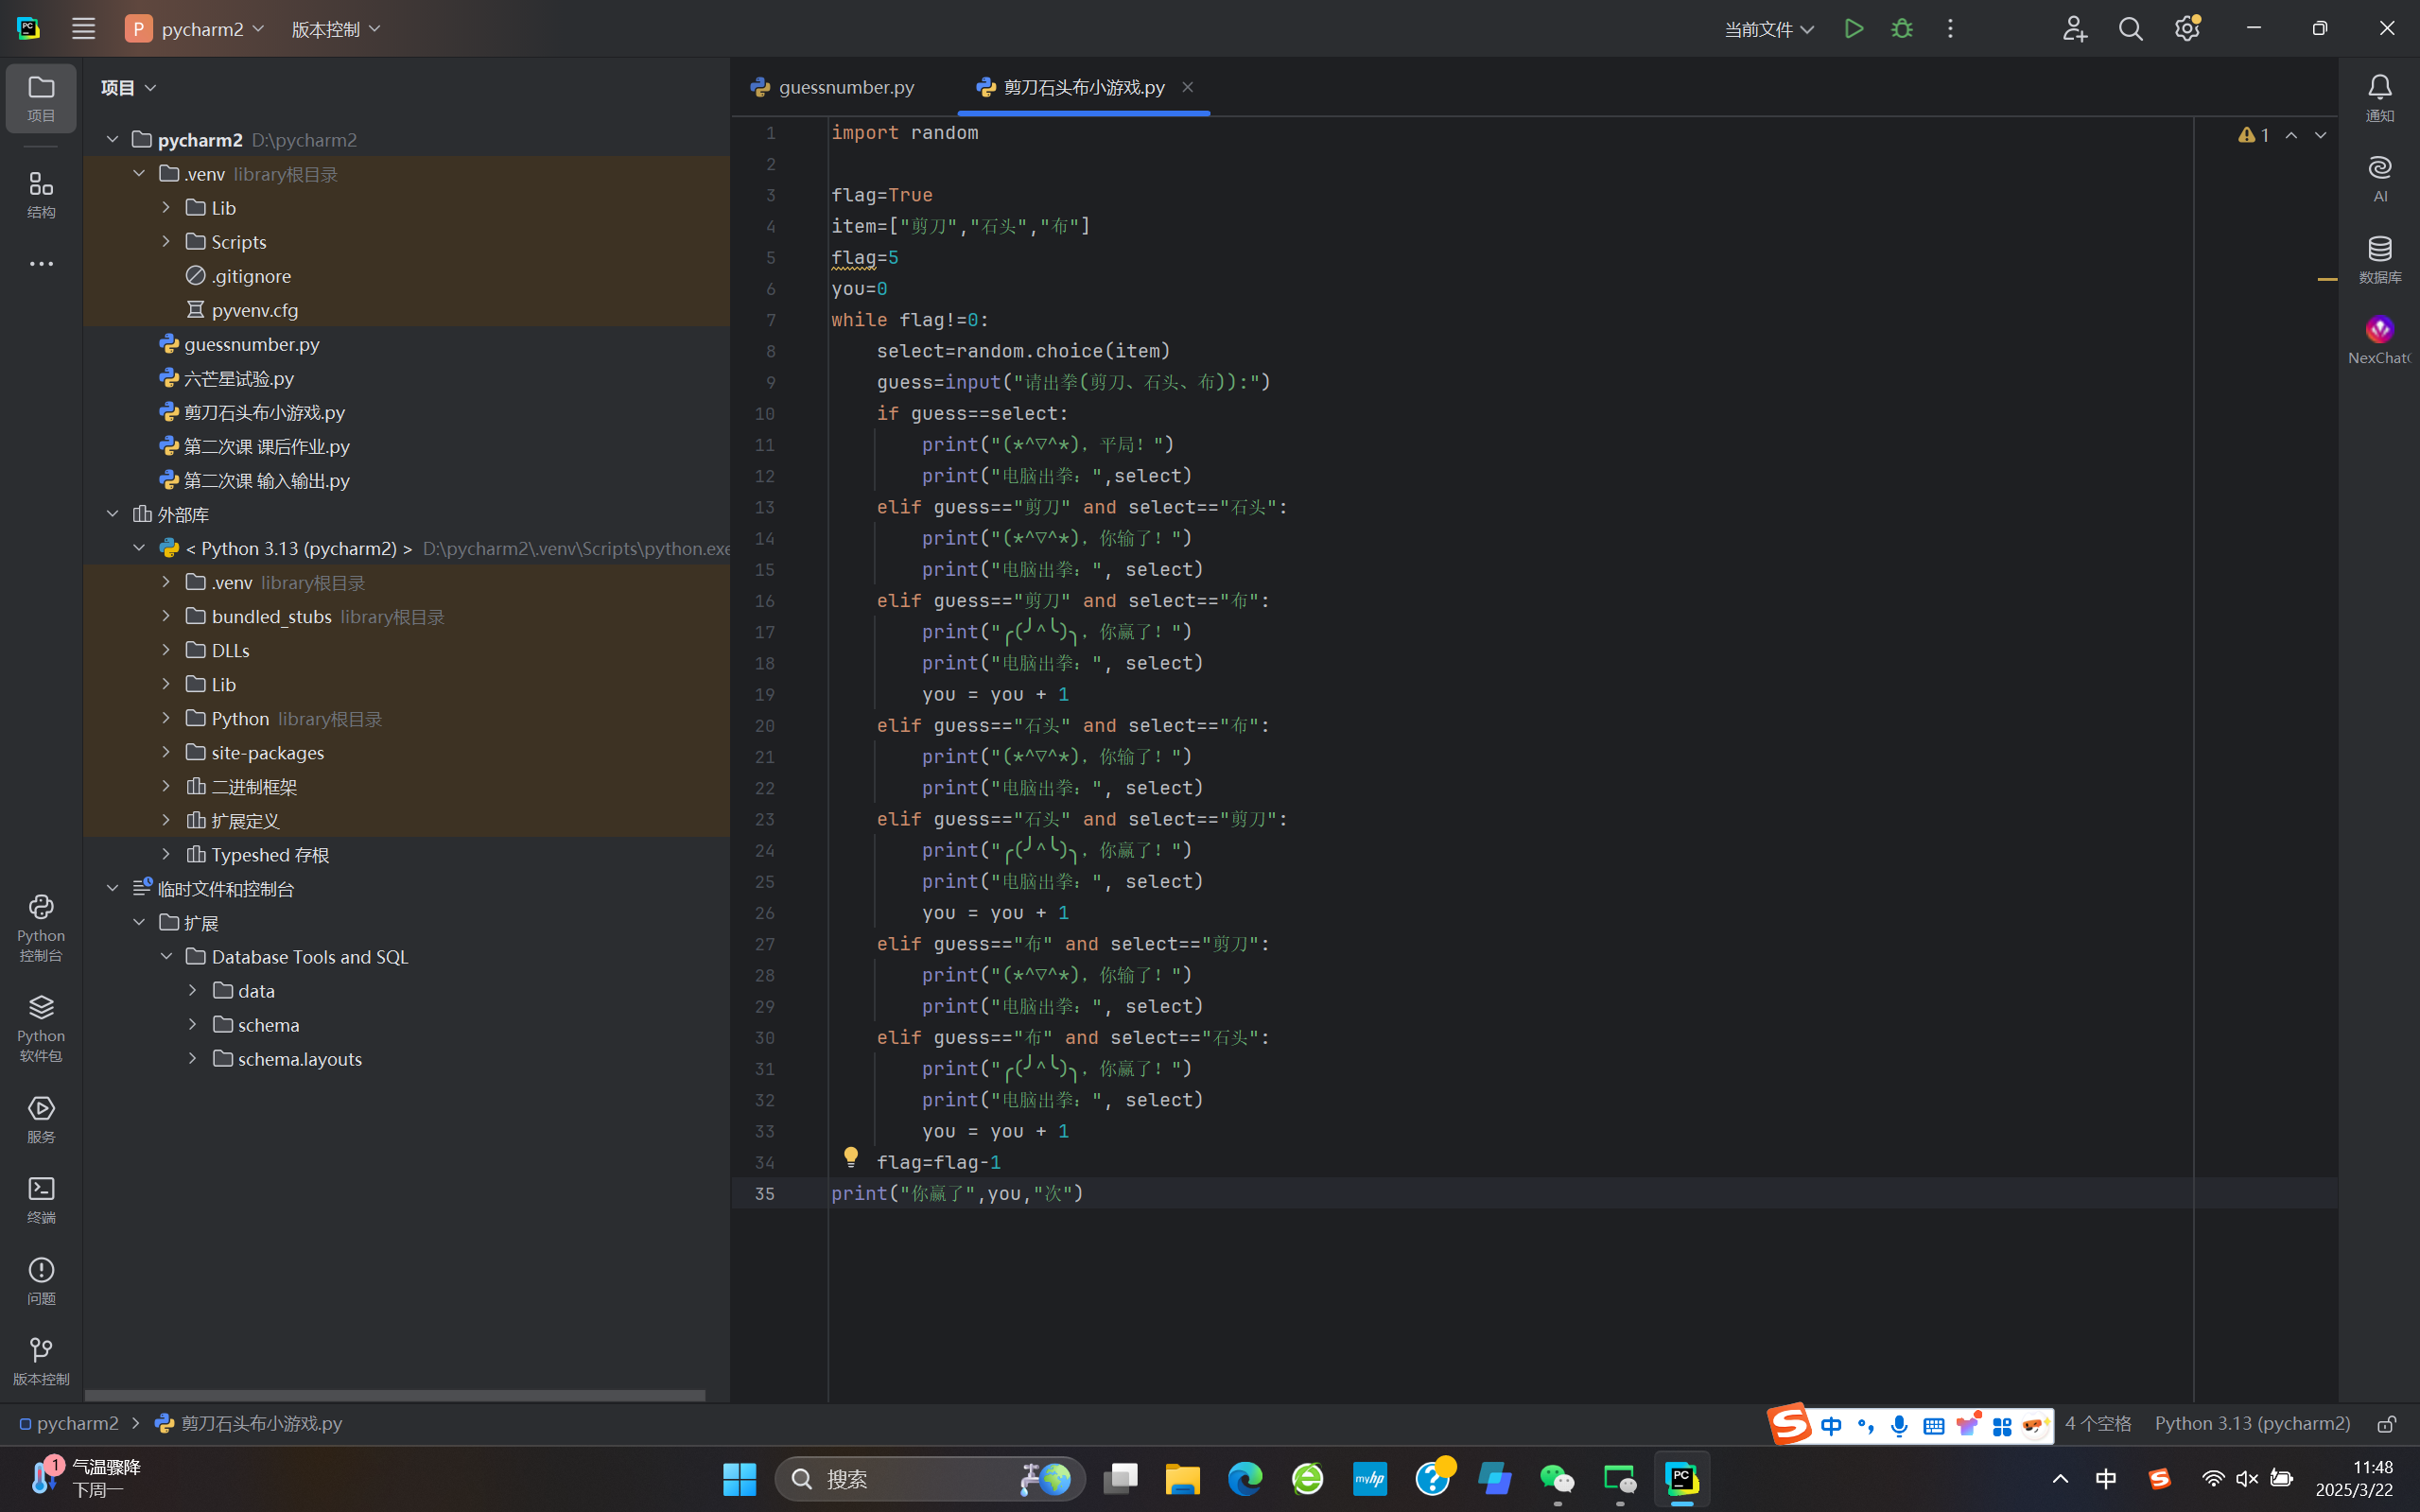
Task: Toggle the read-only lock icon in status bar
Action: (2386, 1423)
